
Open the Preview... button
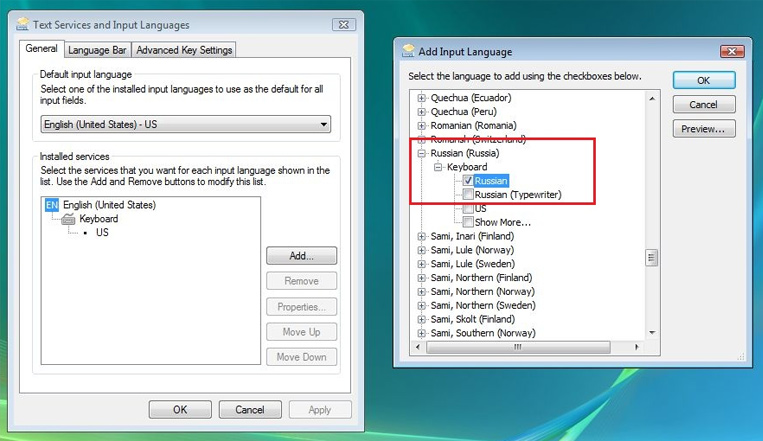(x=704, y=129)
